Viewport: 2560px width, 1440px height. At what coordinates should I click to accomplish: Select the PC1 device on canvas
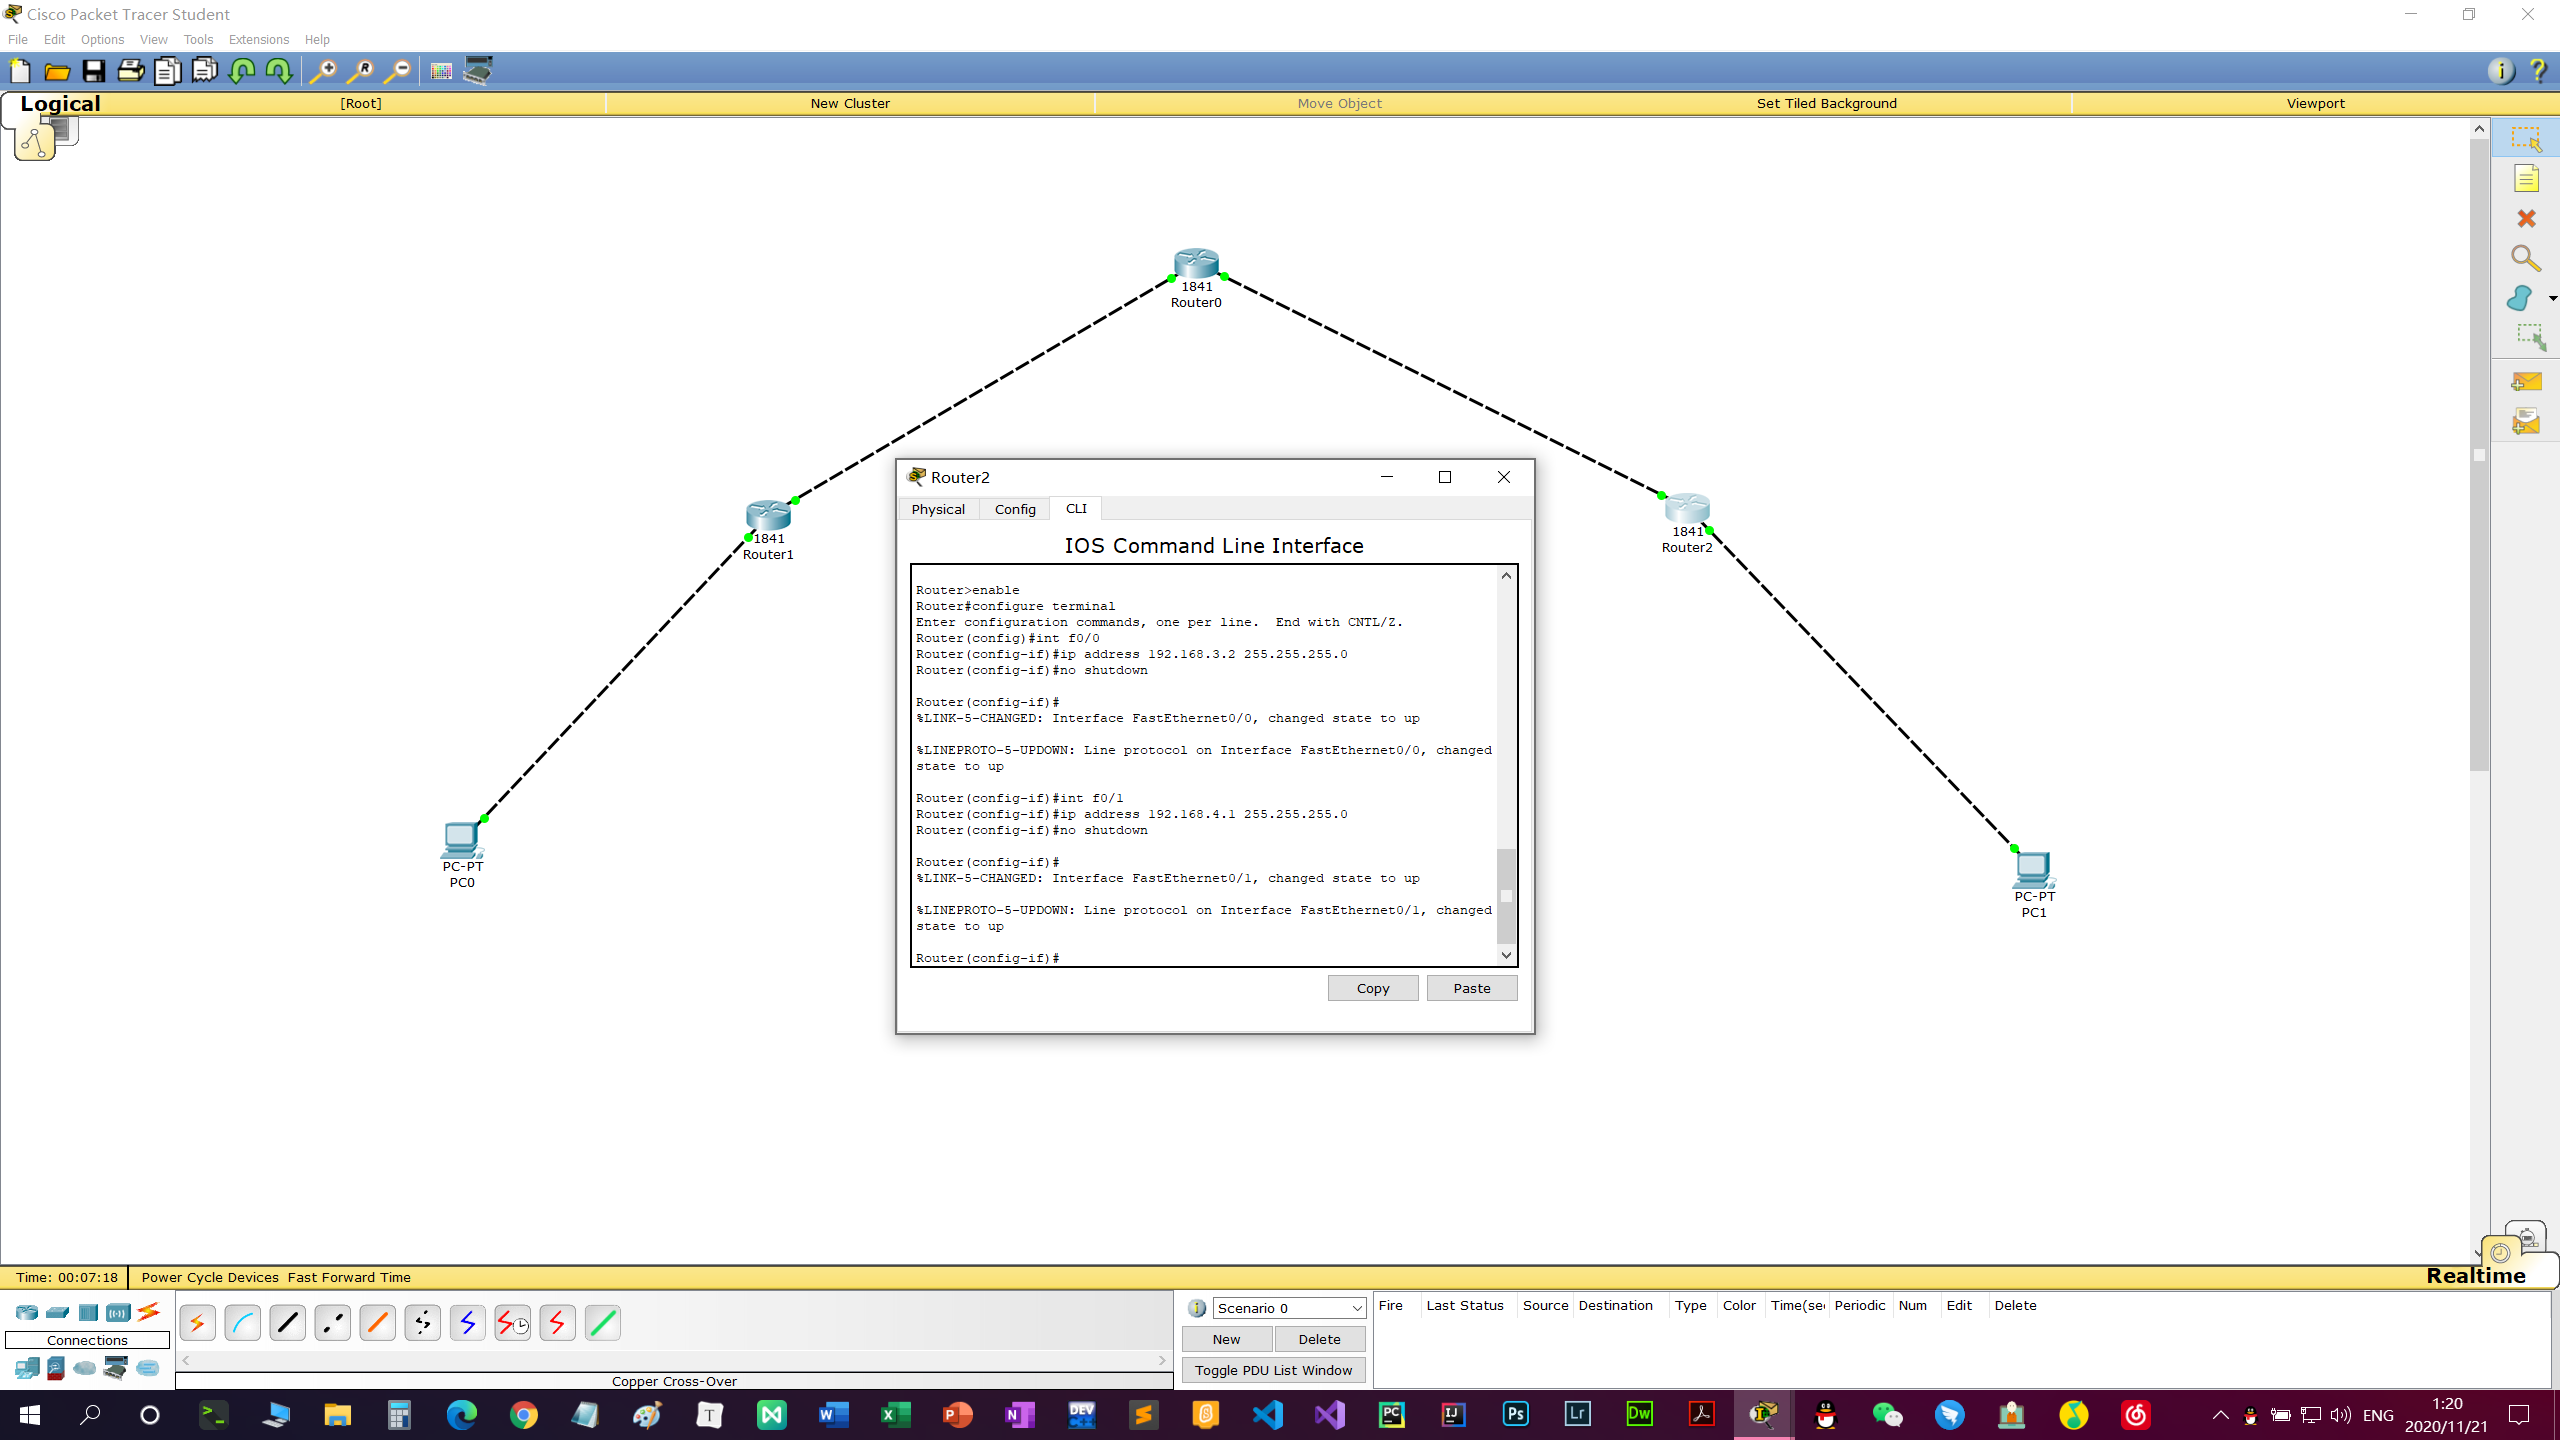pyautogui.click(x=2033, y=870)
